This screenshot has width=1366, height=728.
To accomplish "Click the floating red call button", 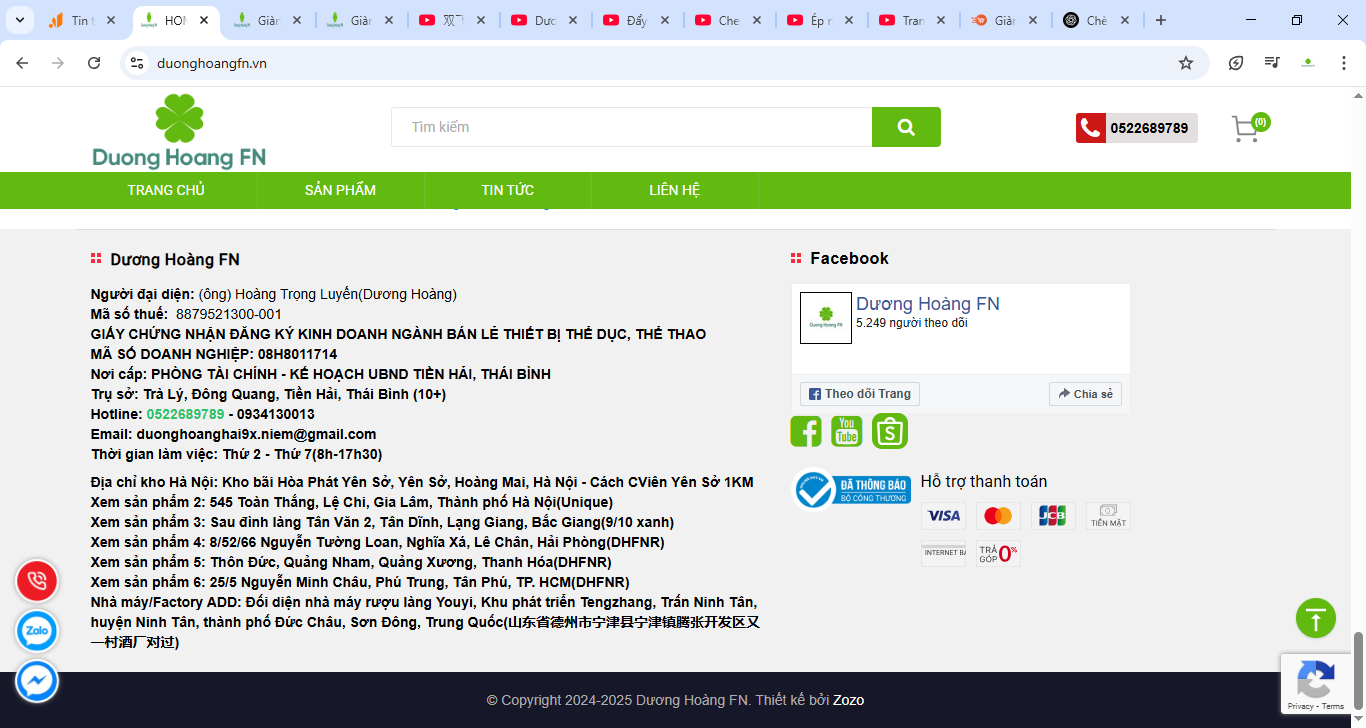I will pyautogui.click(x=37, y=580).
